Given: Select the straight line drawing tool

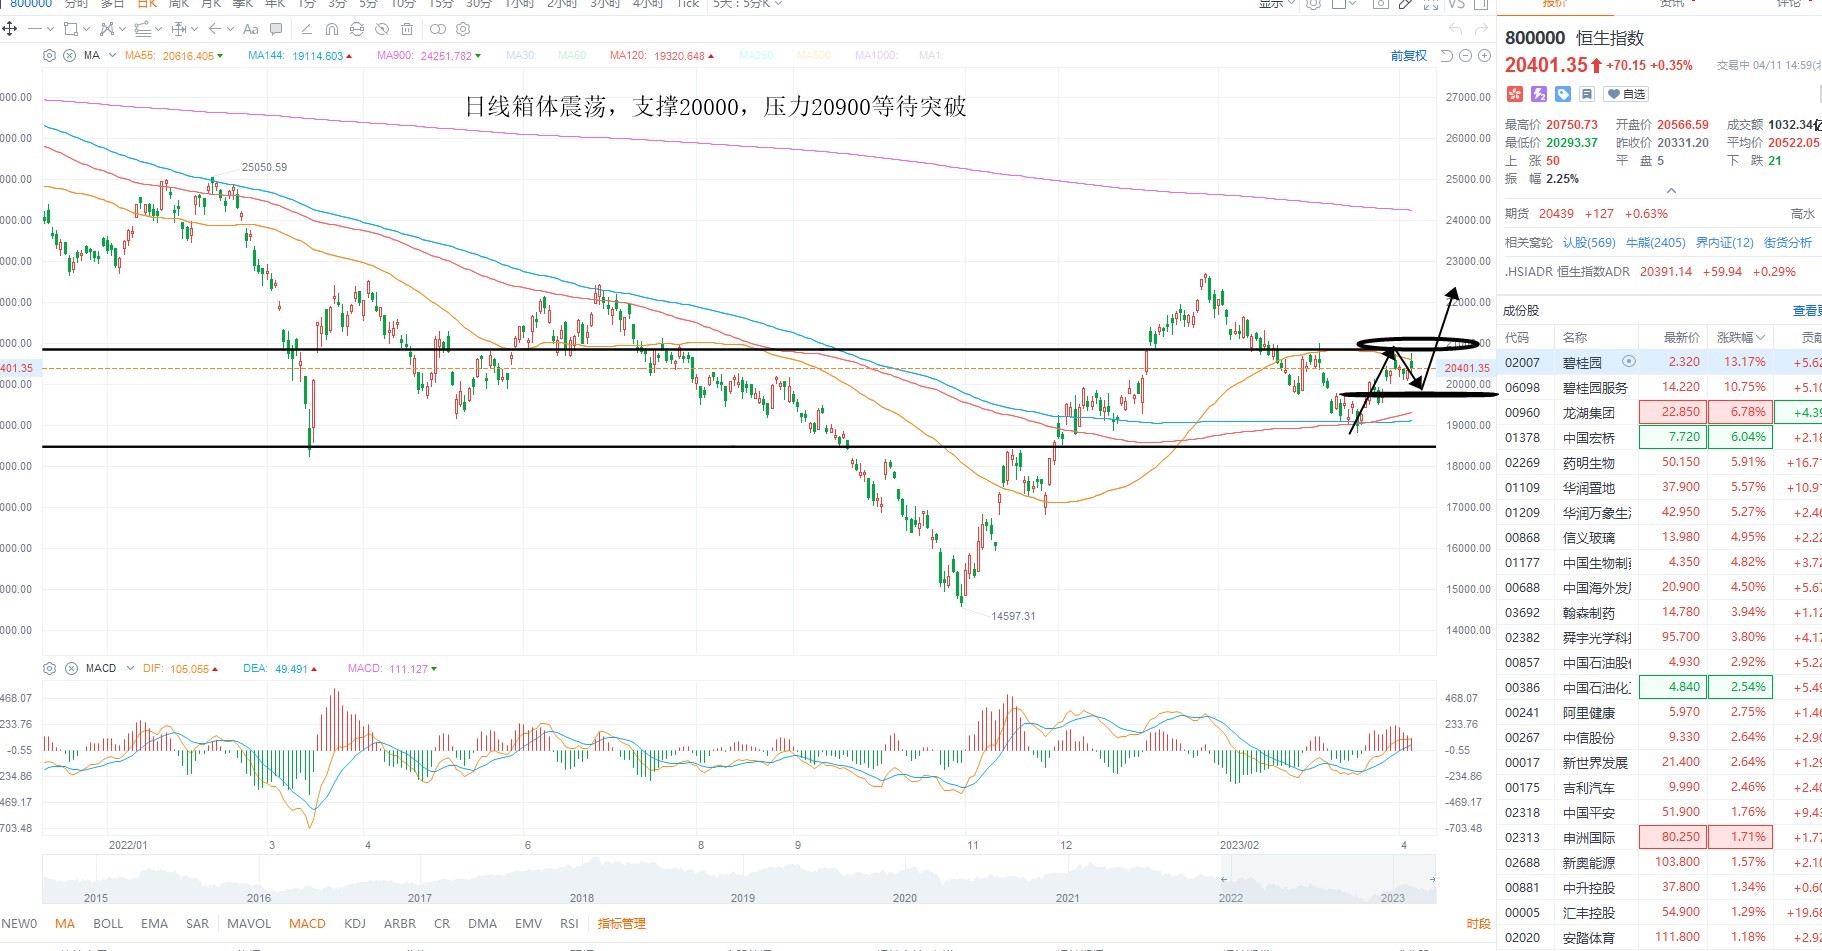Looking at the screenshot, I should pos(35,29).
